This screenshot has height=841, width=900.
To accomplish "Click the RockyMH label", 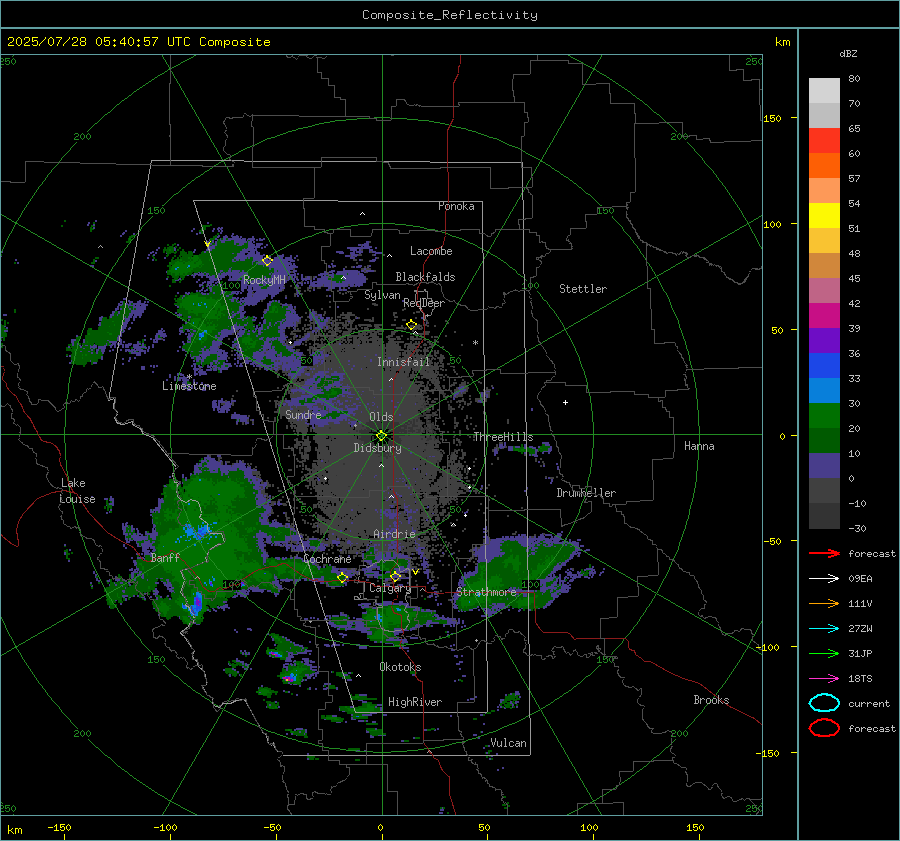I will pyautogui.click(x=264, y=280).
